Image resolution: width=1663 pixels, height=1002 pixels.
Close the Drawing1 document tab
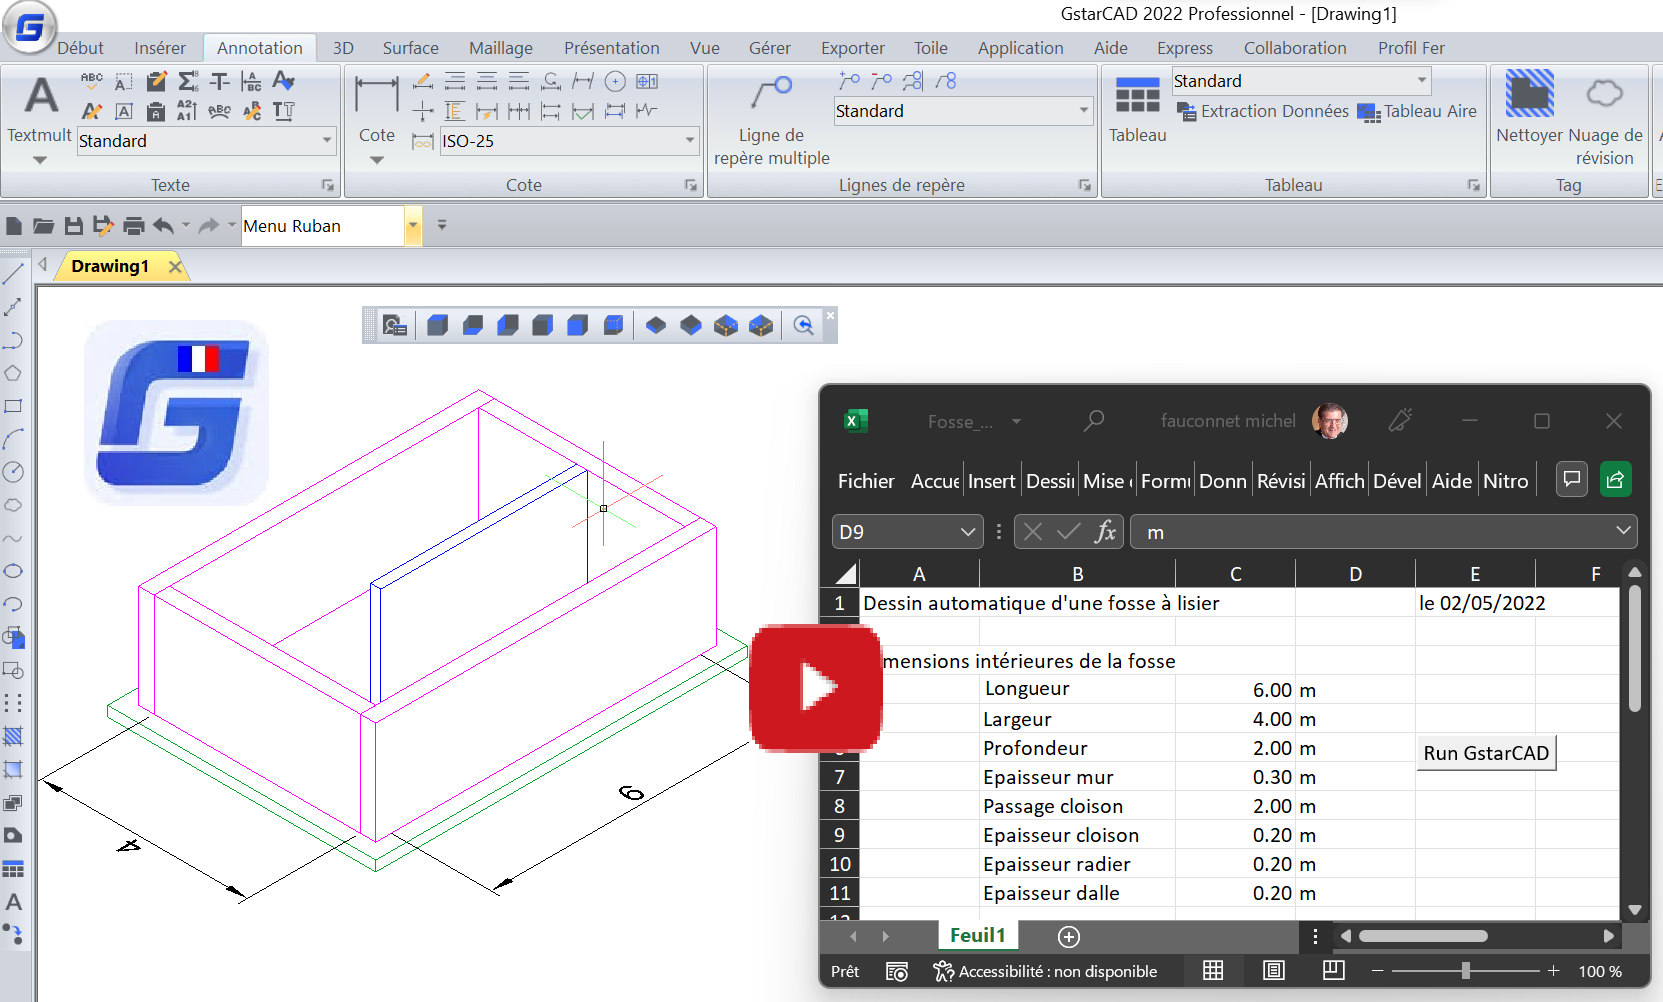175,266
